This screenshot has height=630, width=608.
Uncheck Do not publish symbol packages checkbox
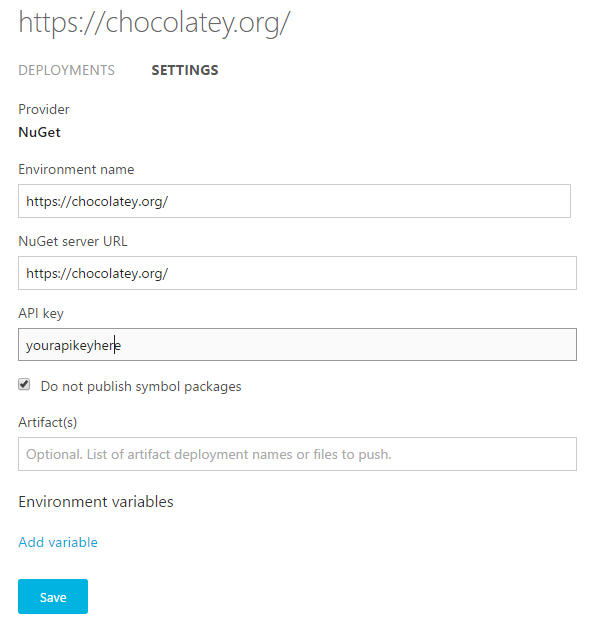tap(24, 385)
